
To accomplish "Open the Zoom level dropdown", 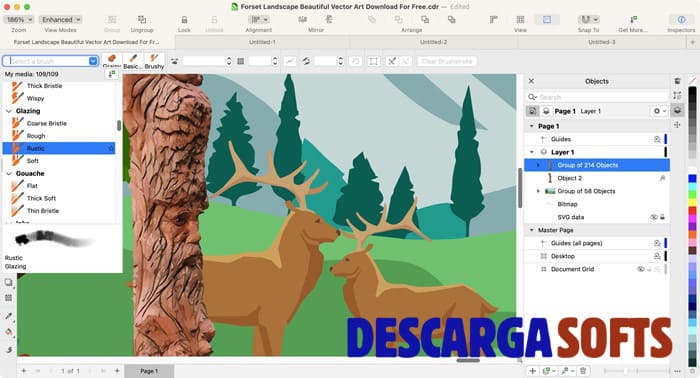I will [x=19, y=20].
